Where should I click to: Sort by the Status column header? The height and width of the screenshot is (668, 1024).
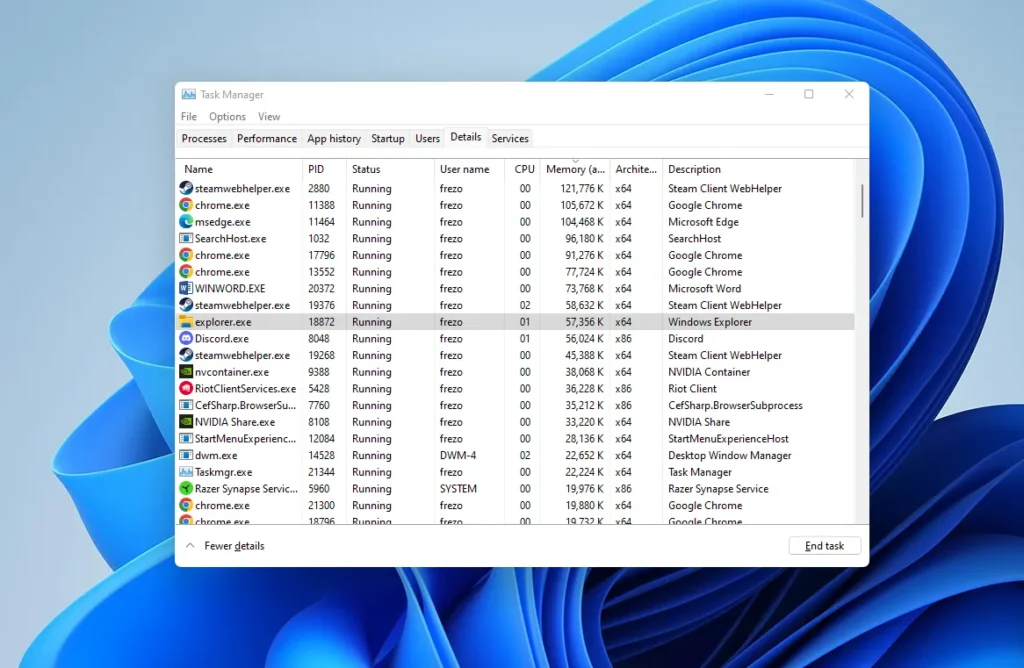point(390,169)
